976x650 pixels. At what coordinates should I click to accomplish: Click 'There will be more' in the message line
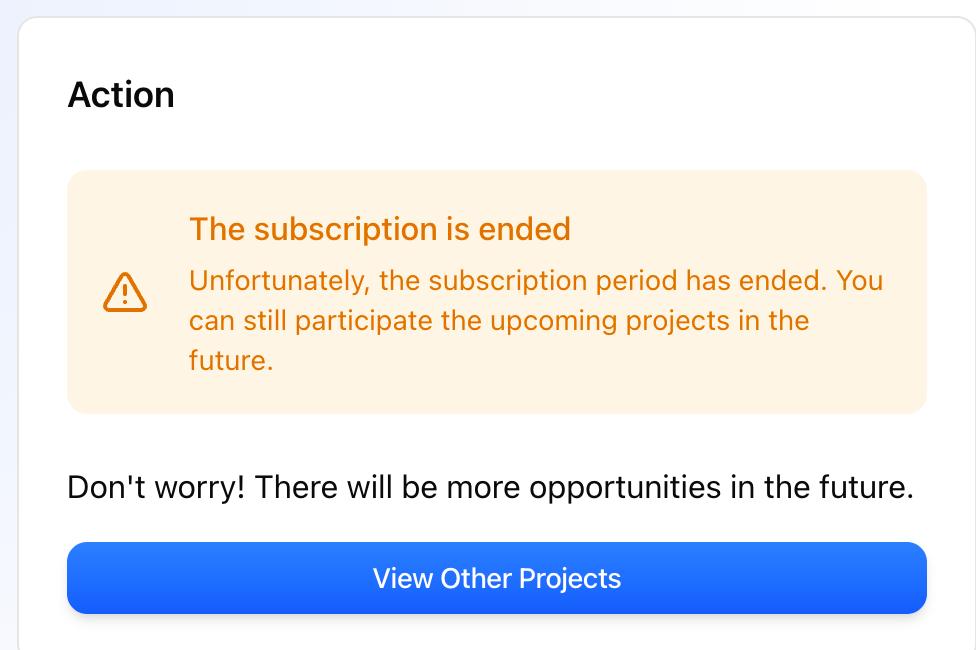point(387,486)
